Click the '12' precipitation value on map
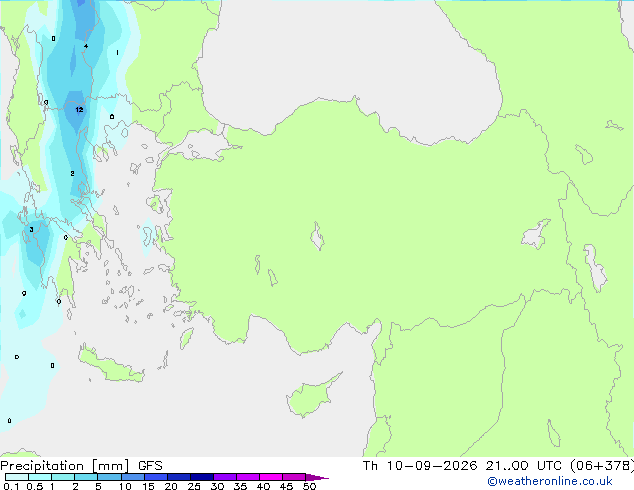The width and height of the screenshot is (634, 490). click(x=79, y=110)
